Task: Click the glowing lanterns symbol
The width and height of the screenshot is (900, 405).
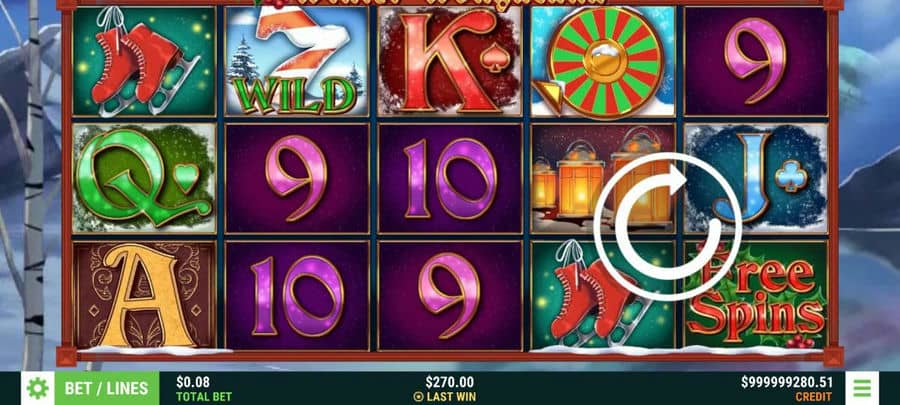Action: (603, 178)
